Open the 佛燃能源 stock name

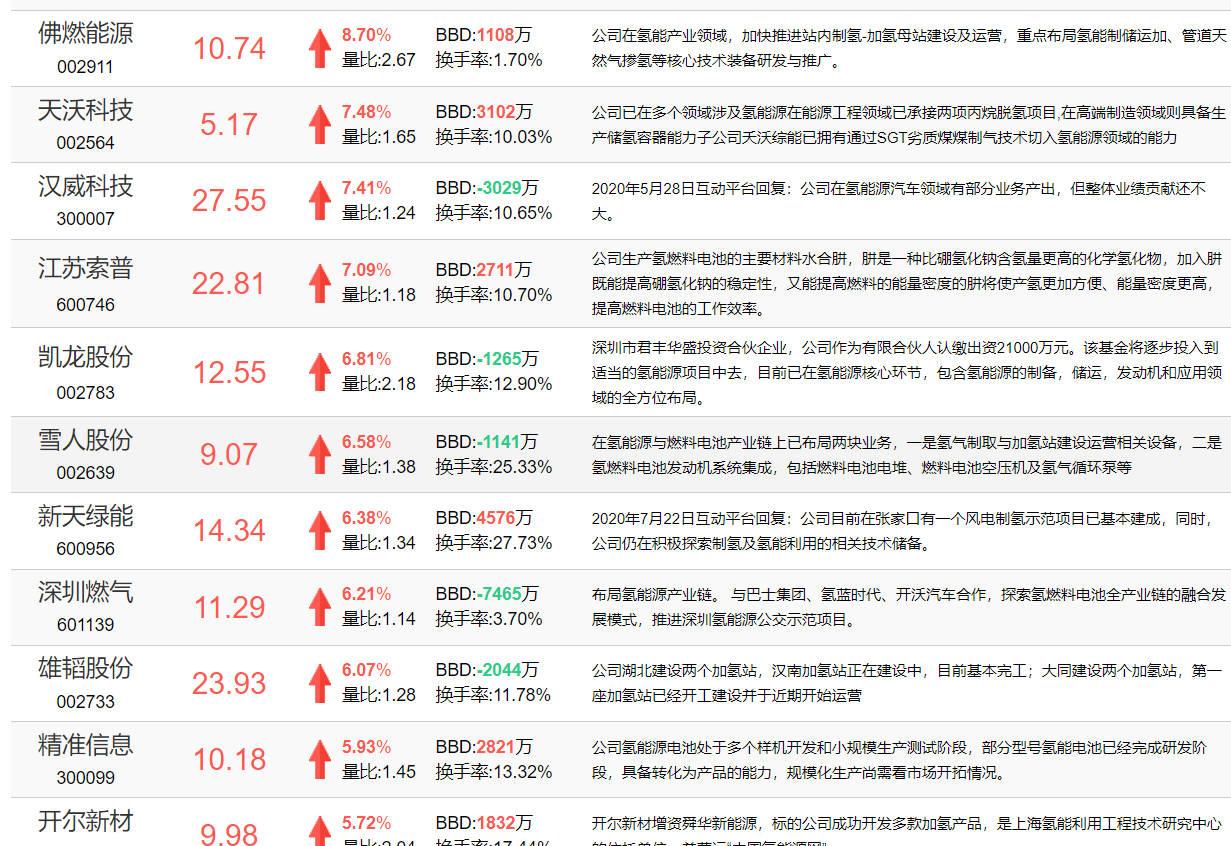click(85, 33)
